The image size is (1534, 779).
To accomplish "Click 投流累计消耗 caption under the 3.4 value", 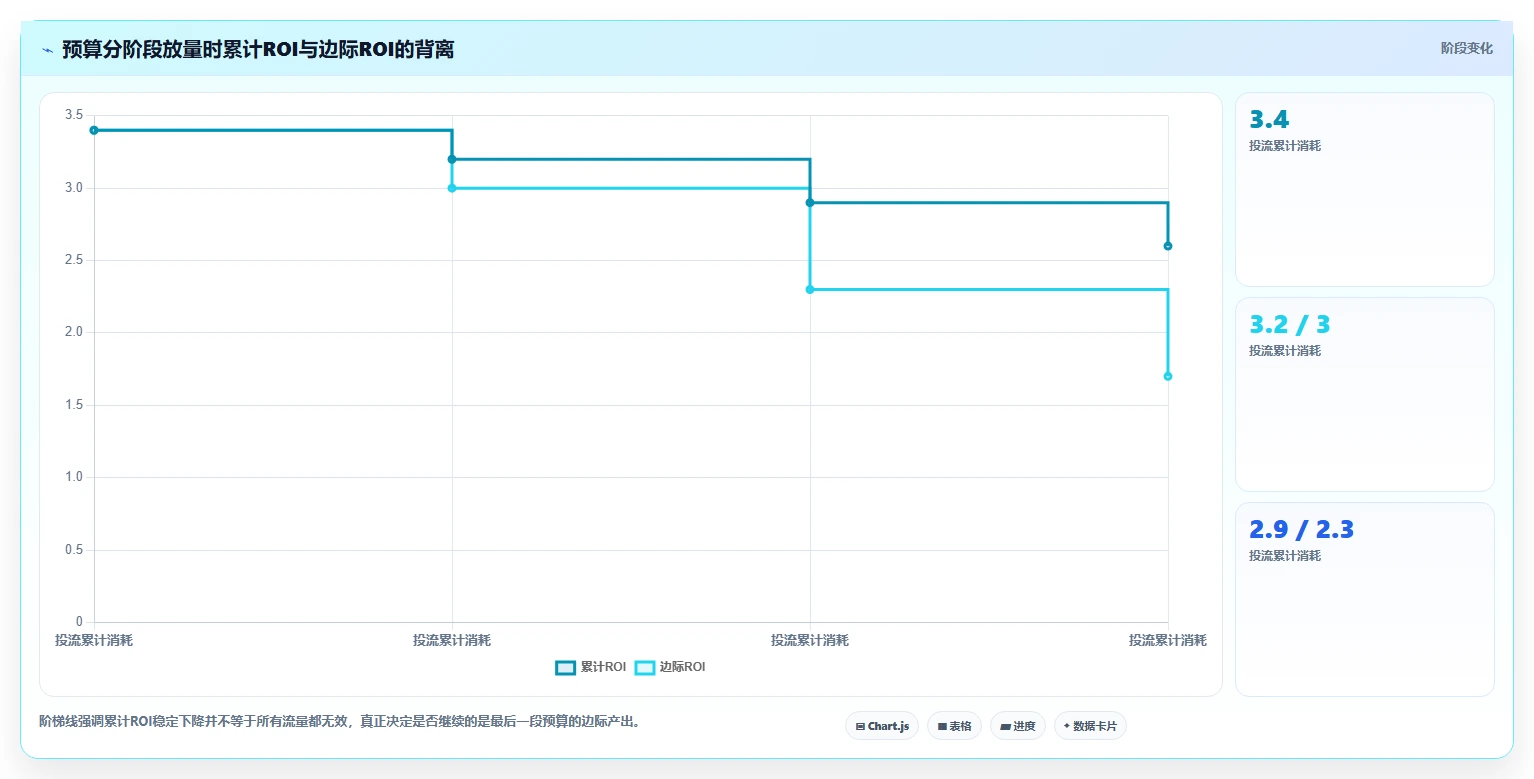I will [x=1285, y=146].
